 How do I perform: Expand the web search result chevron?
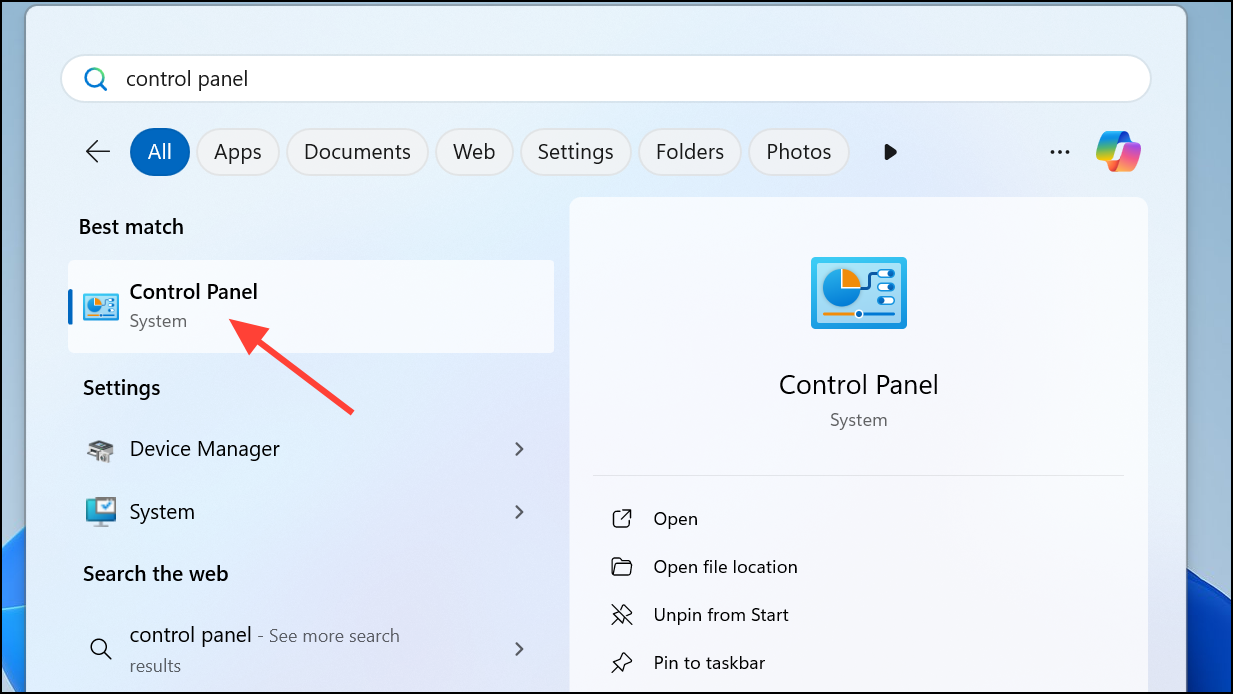click(519, 649)
